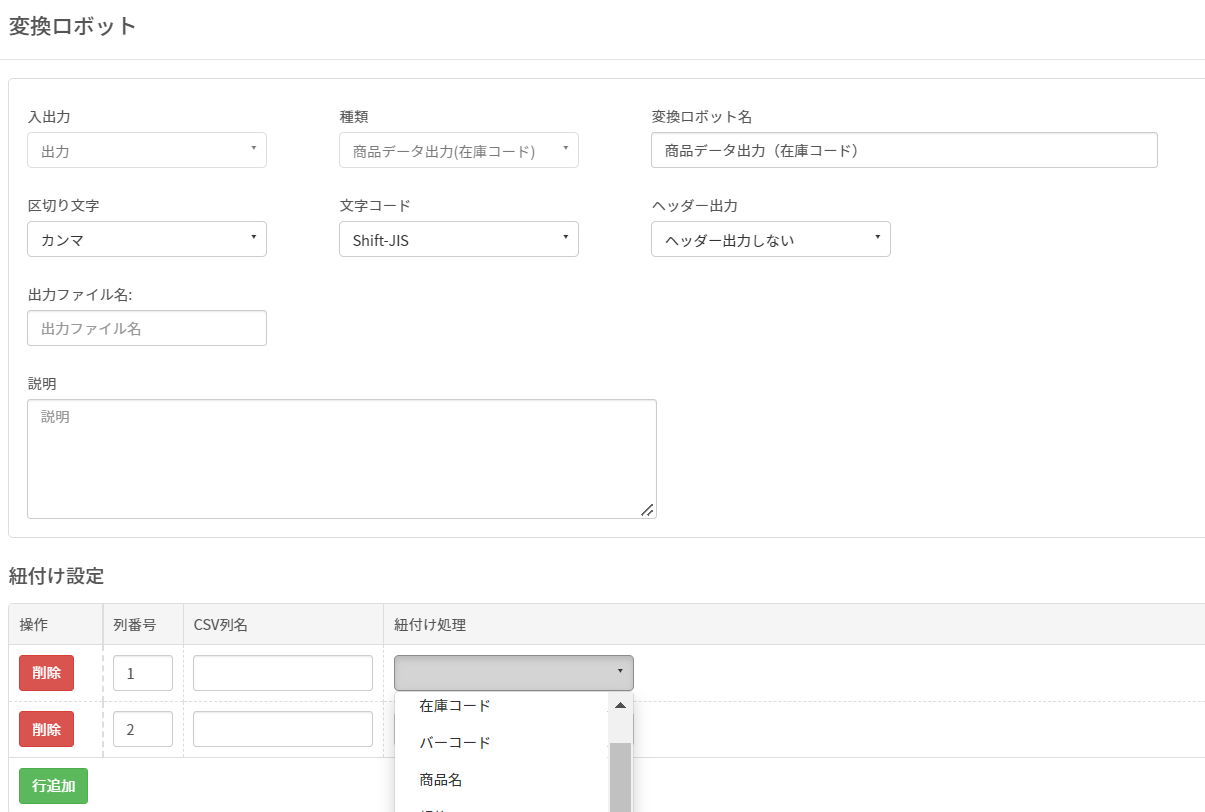Click the 列番号 field containing 2

point(143,729)
